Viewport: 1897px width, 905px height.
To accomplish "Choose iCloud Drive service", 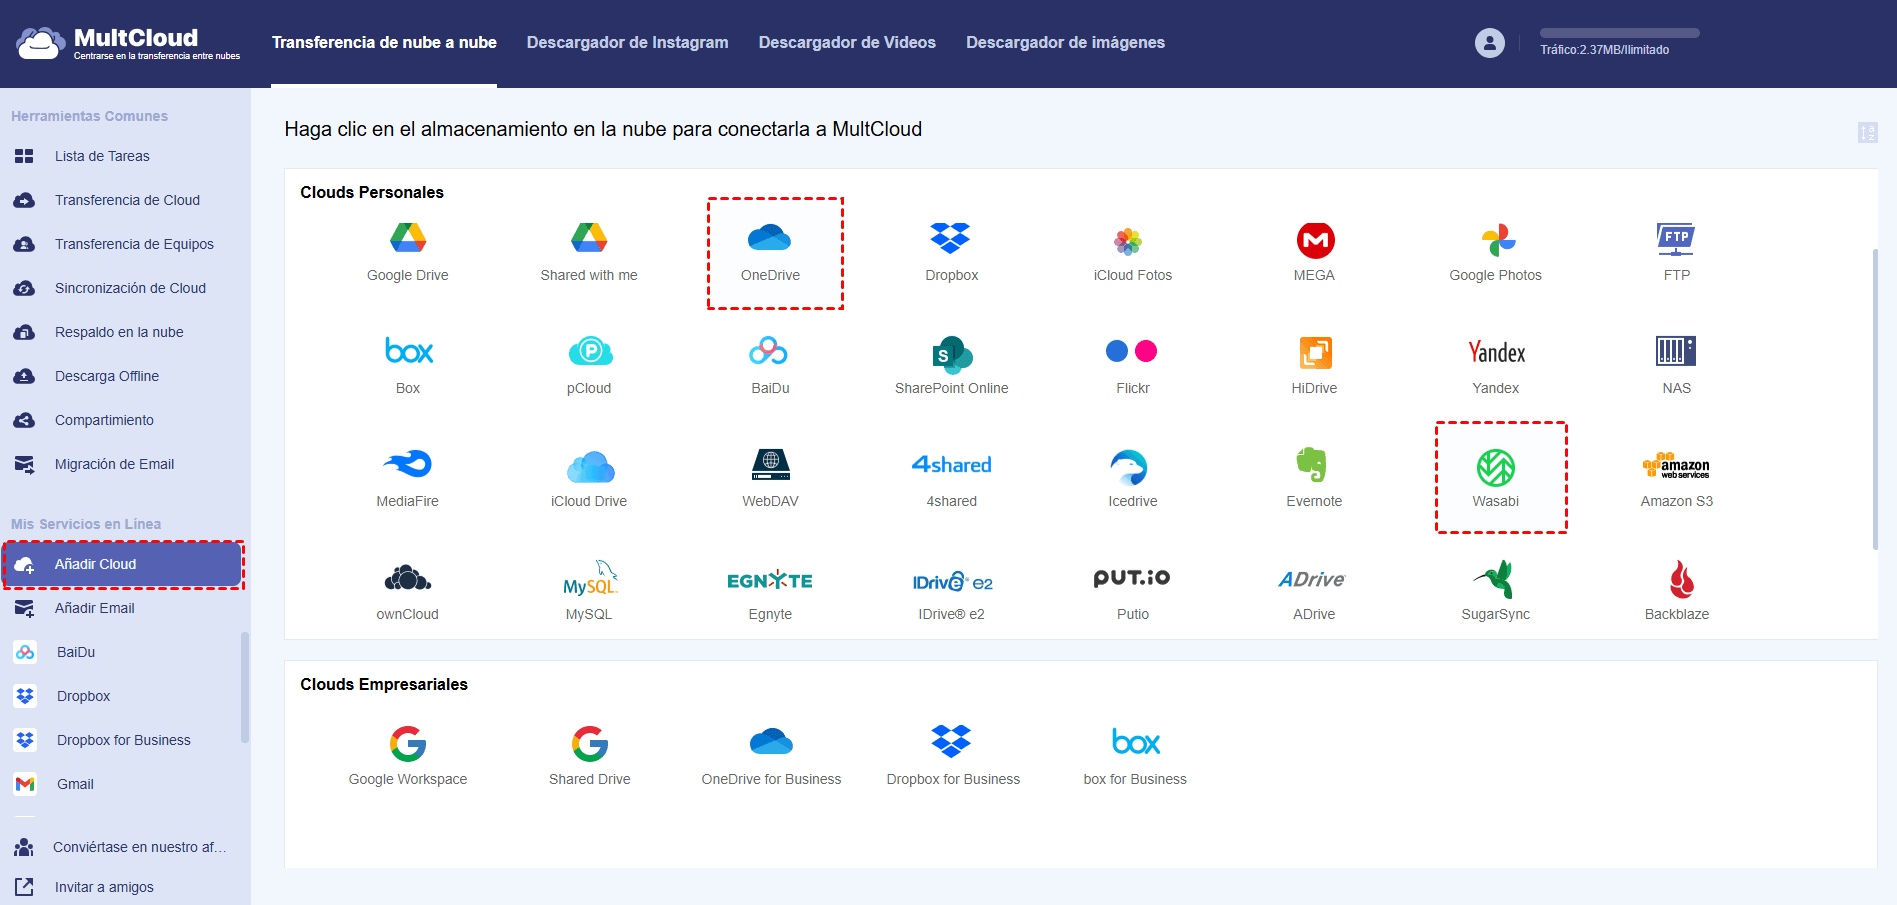I will point(589,478).
